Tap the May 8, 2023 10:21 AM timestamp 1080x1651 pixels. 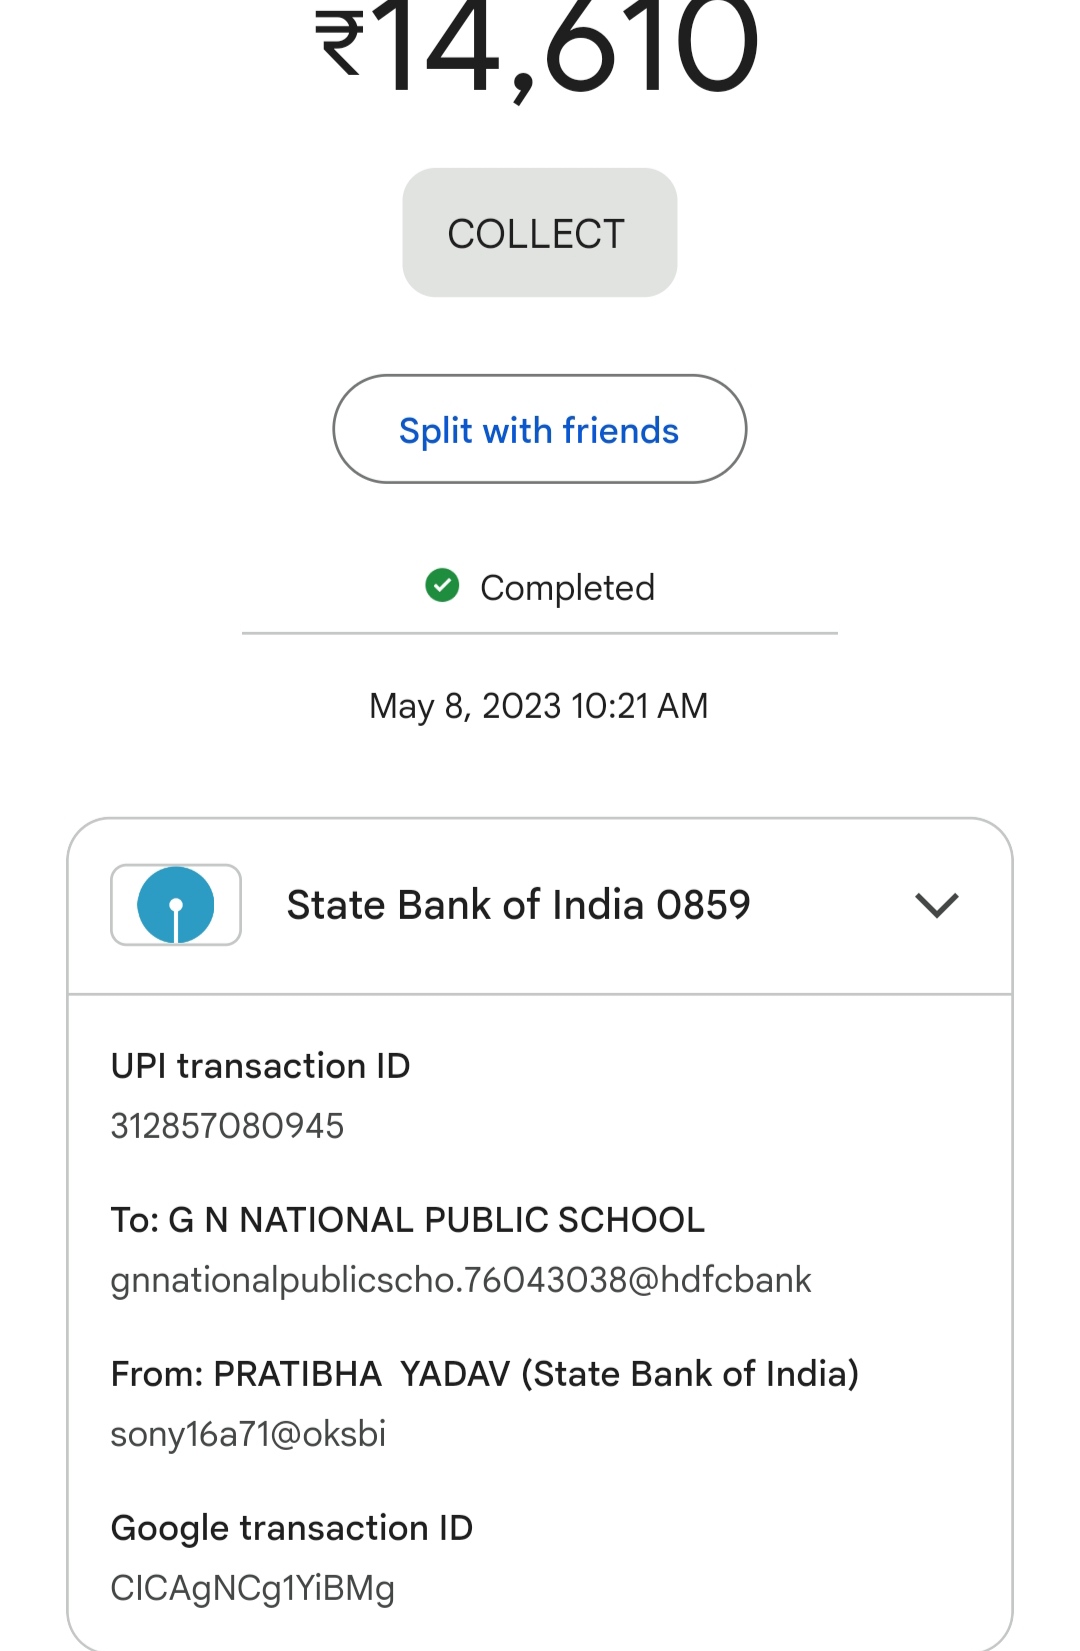[539, 706]
